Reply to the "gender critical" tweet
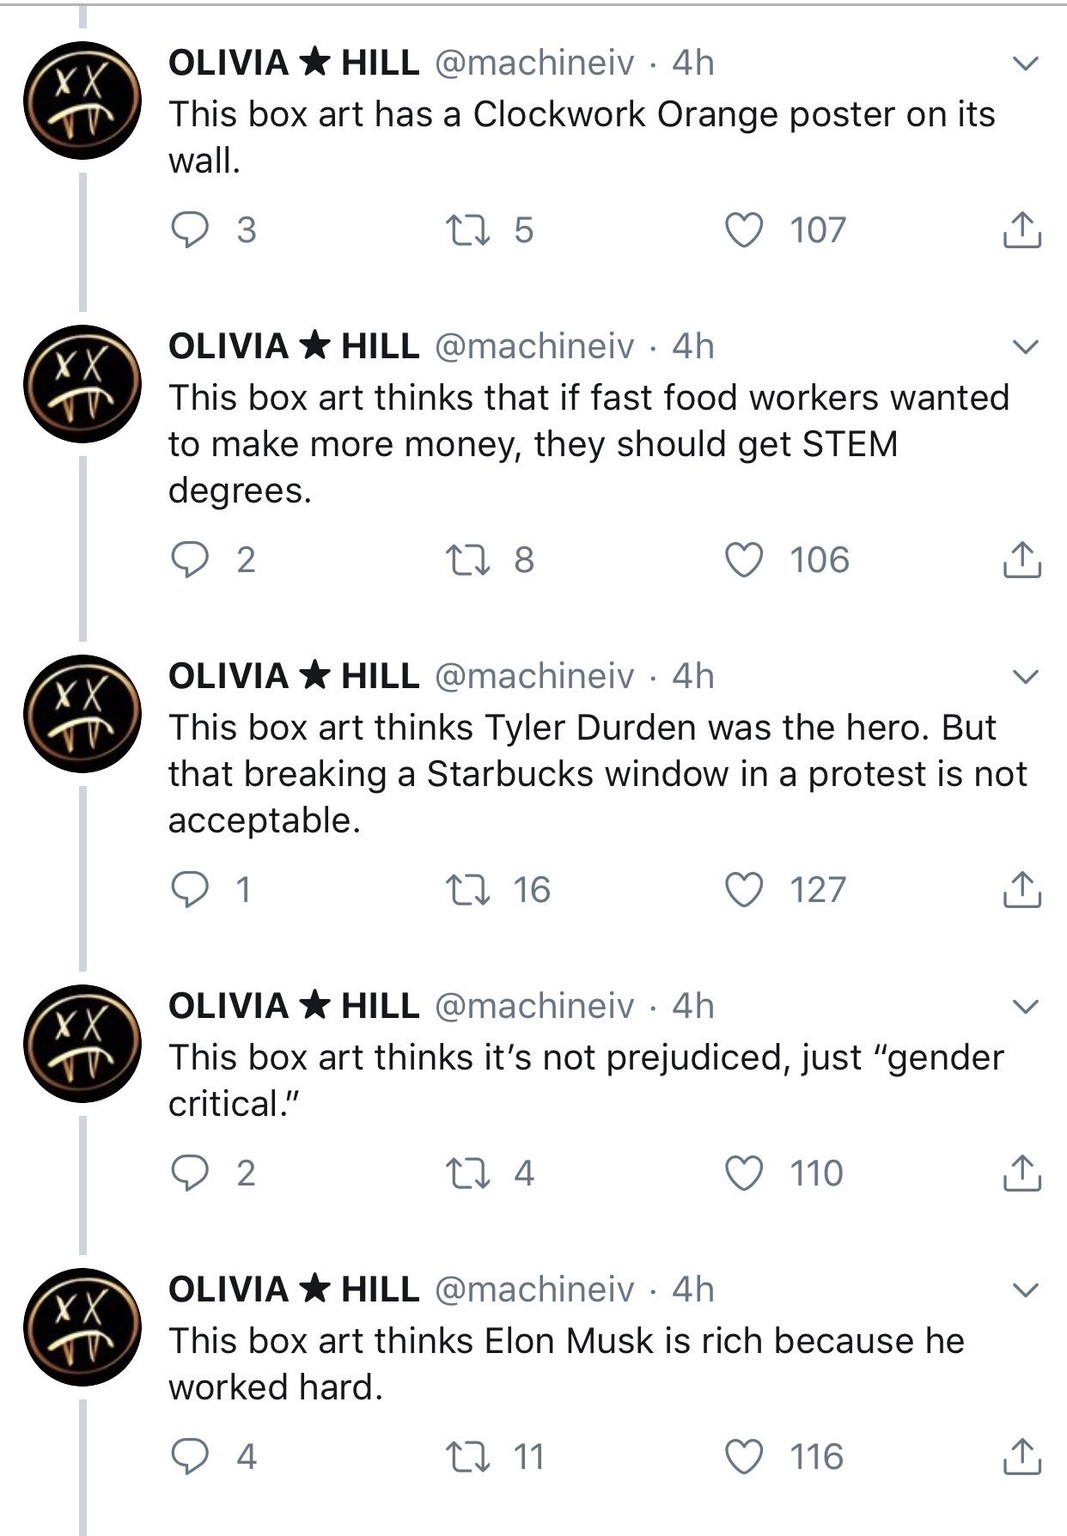1067x1536 pixels. tap(190, 1173)
